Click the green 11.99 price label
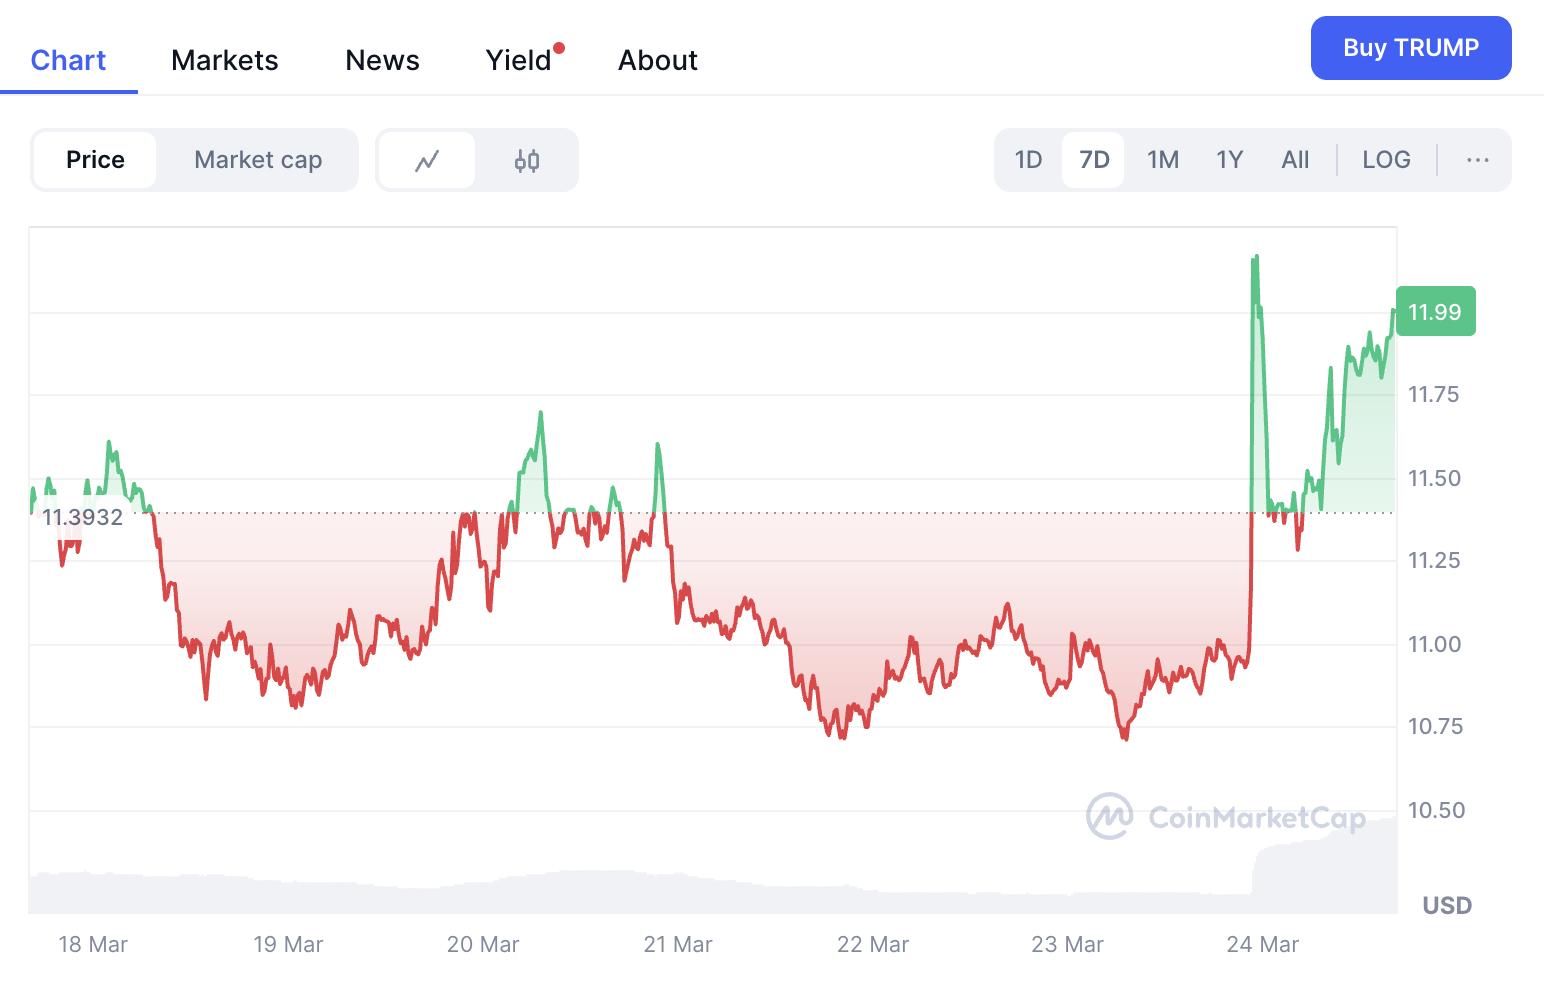 [1435, 311]
